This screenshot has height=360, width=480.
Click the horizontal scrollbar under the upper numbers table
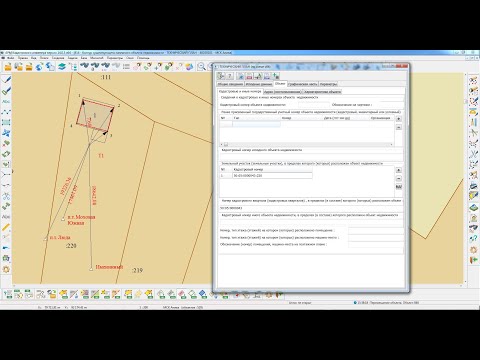coord(307,144)
